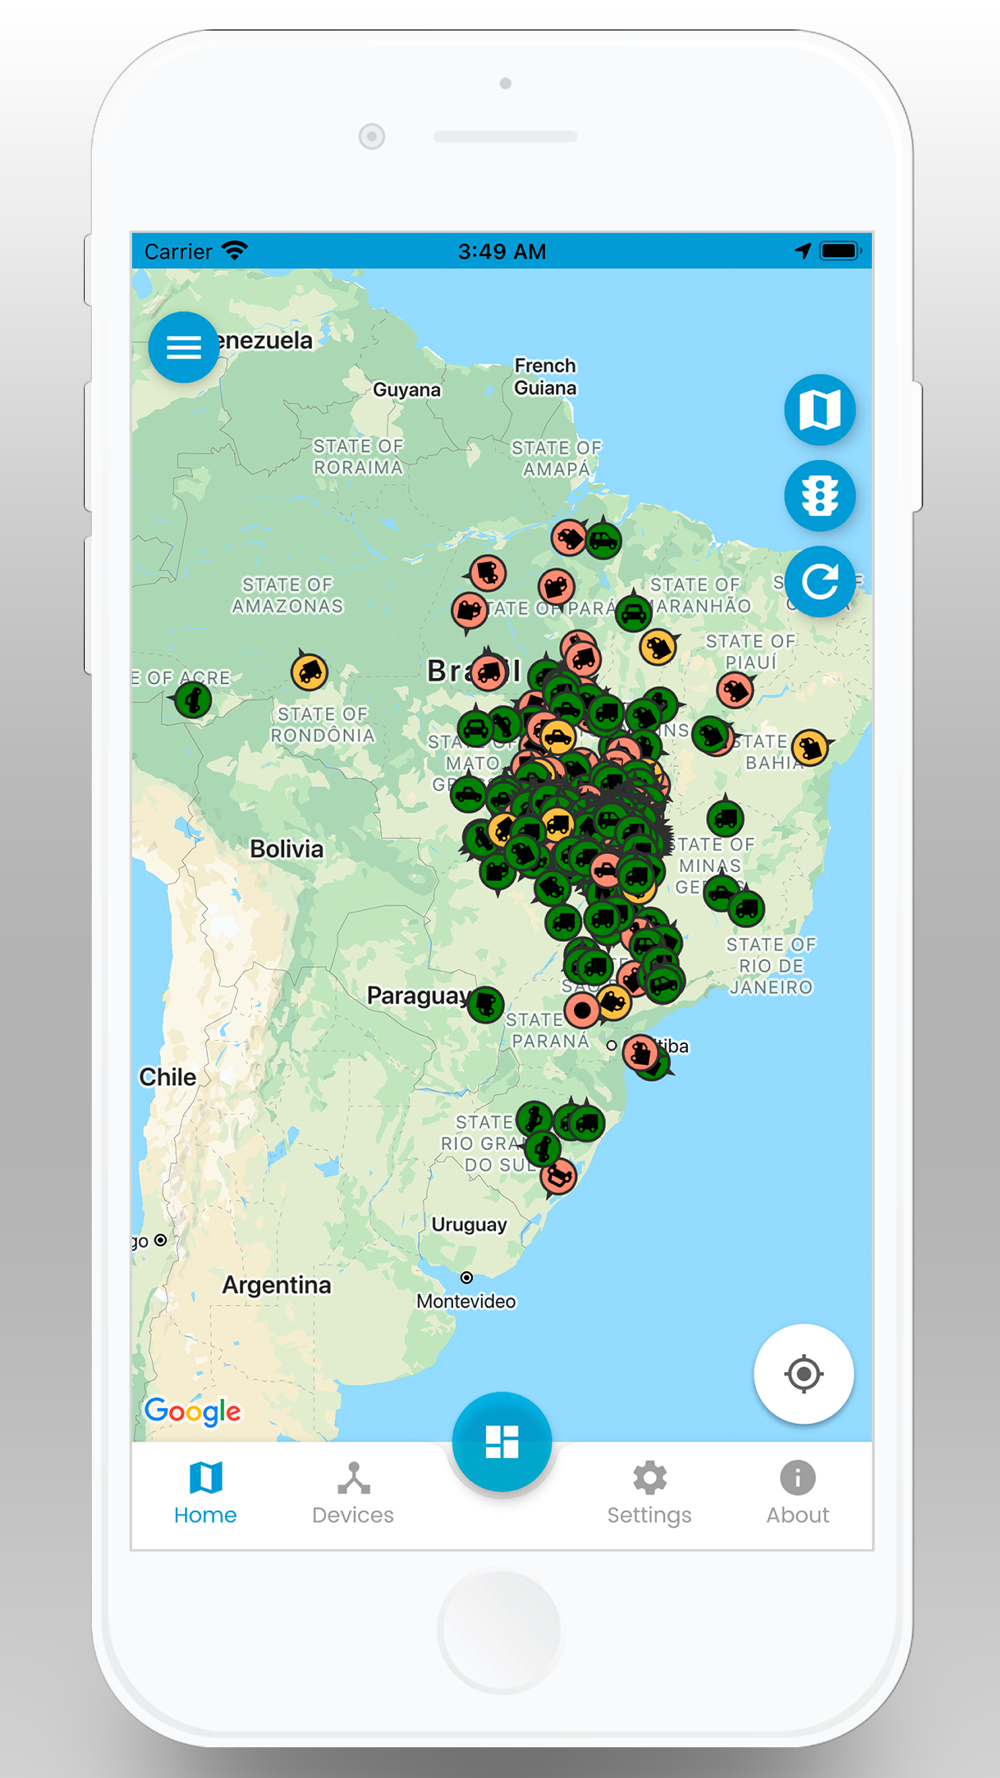Tap the Bolivia country label
This screenshot has height=1778, width=1000.
287,849
